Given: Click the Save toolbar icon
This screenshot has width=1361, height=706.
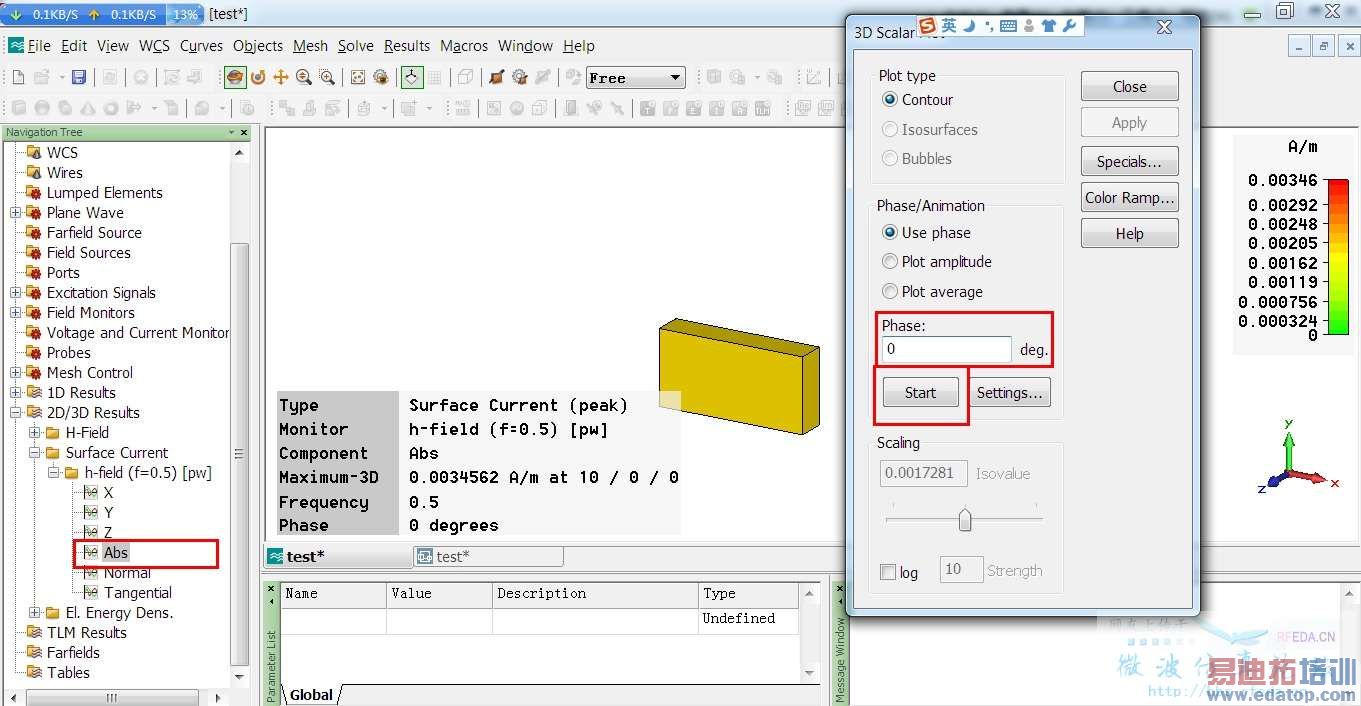Looking at the screenshot, I should [79, 77].
